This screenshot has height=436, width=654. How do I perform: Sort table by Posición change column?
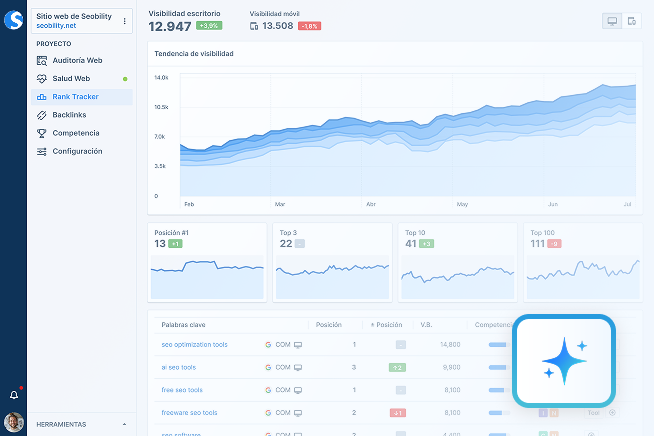(386, 325)
